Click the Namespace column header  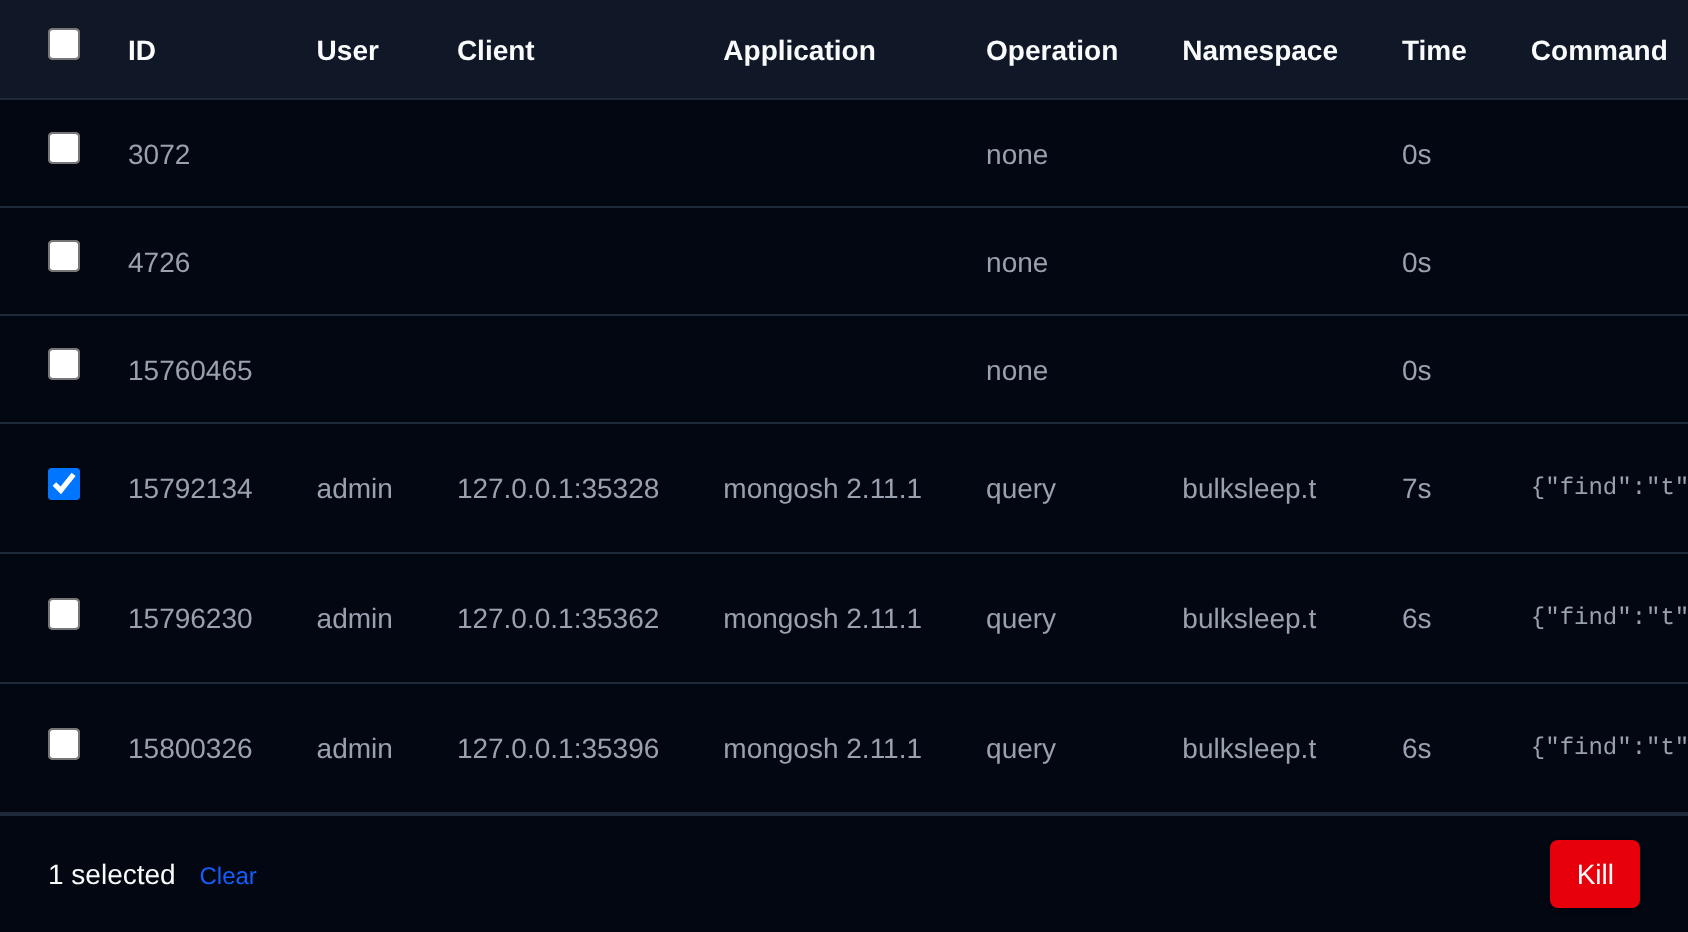(x=1259, y=50)
